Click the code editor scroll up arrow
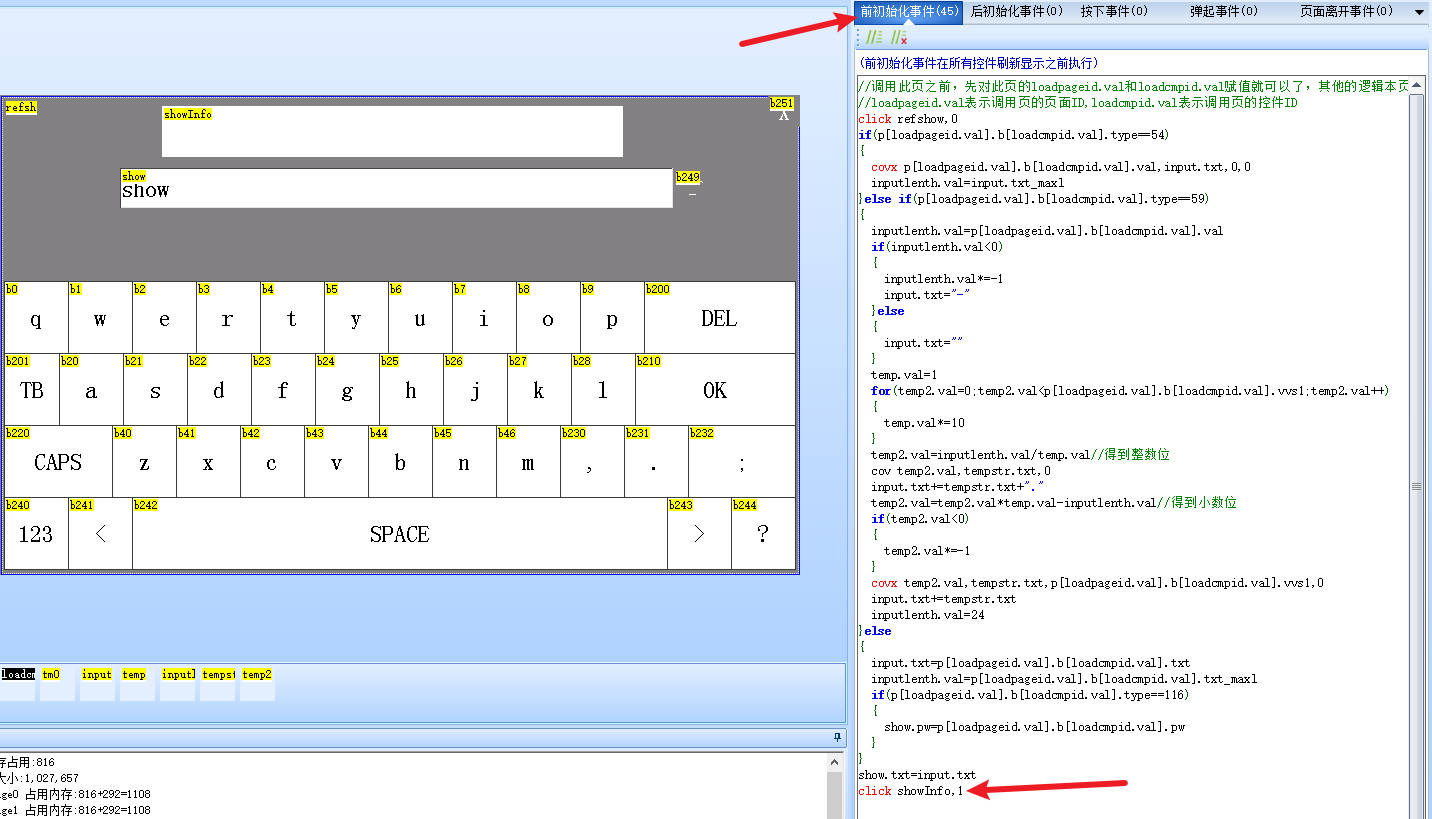1432x819 pixels. [x=1416, y=84]
